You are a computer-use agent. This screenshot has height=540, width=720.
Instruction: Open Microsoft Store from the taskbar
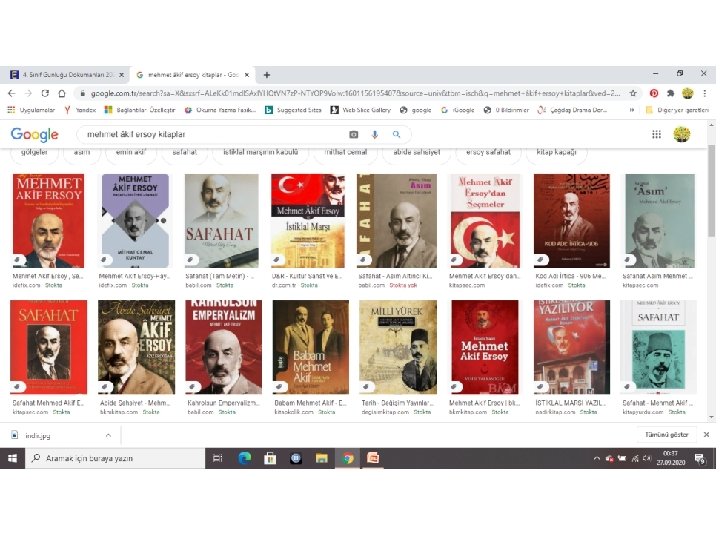pos(270,458)
